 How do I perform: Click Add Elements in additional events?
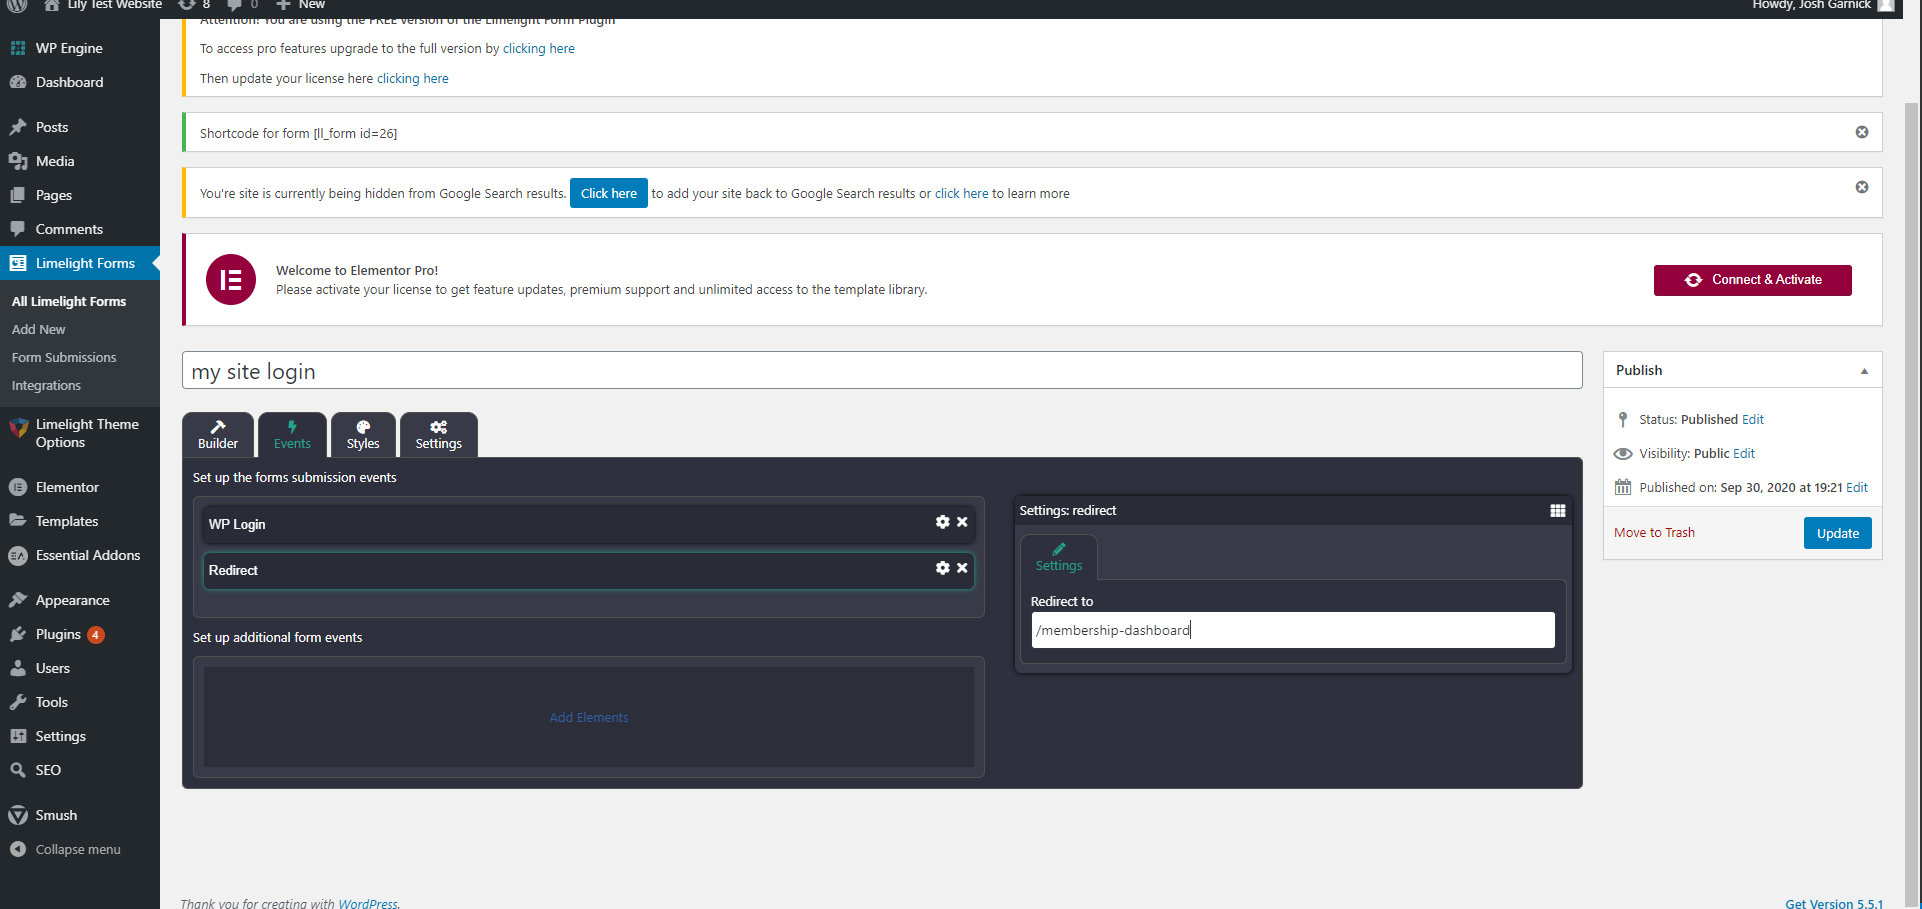coord(588,718)
